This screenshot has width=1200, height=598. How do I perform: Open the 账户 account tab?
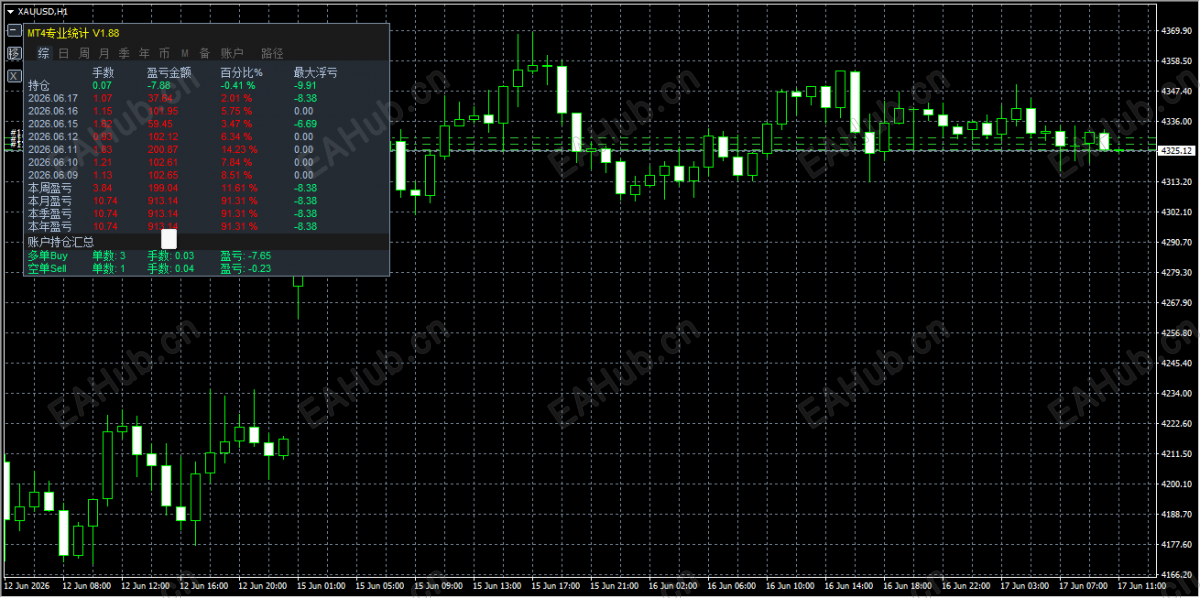coord(232,53)
